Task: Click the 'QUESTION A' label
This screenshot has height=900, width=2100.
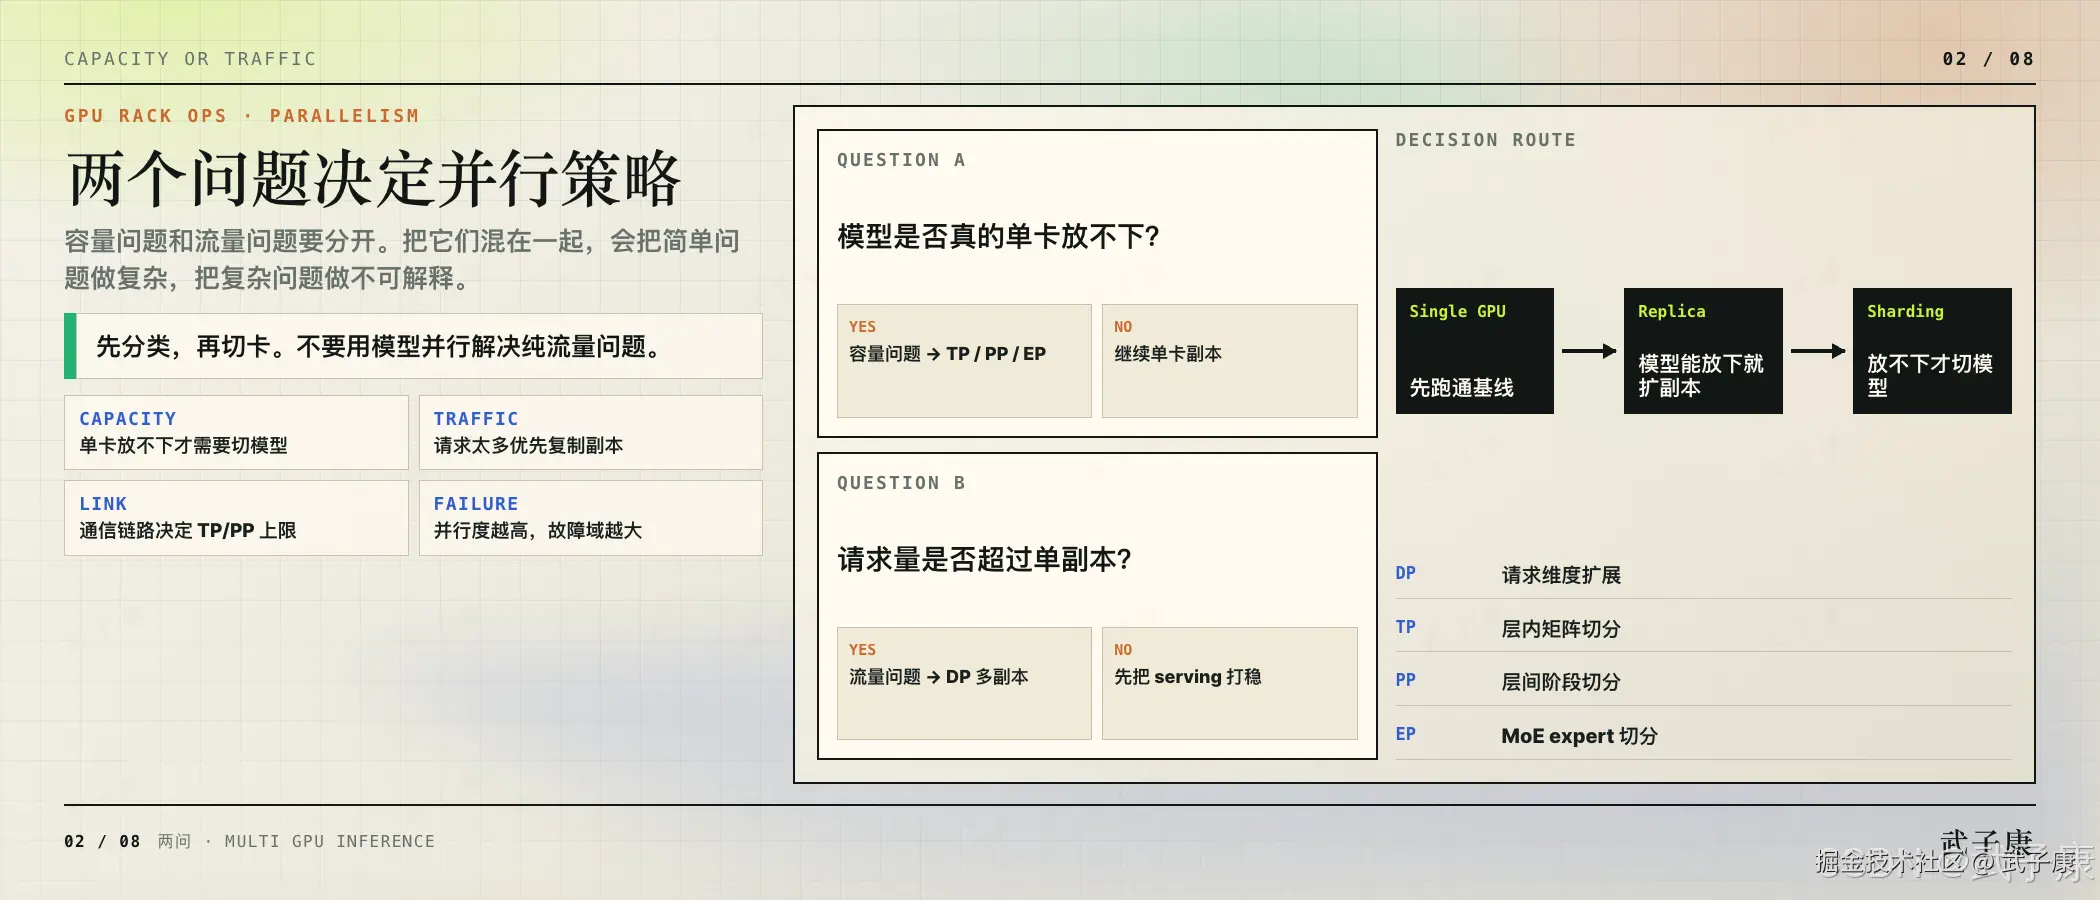Action: (x=901, y=160)
